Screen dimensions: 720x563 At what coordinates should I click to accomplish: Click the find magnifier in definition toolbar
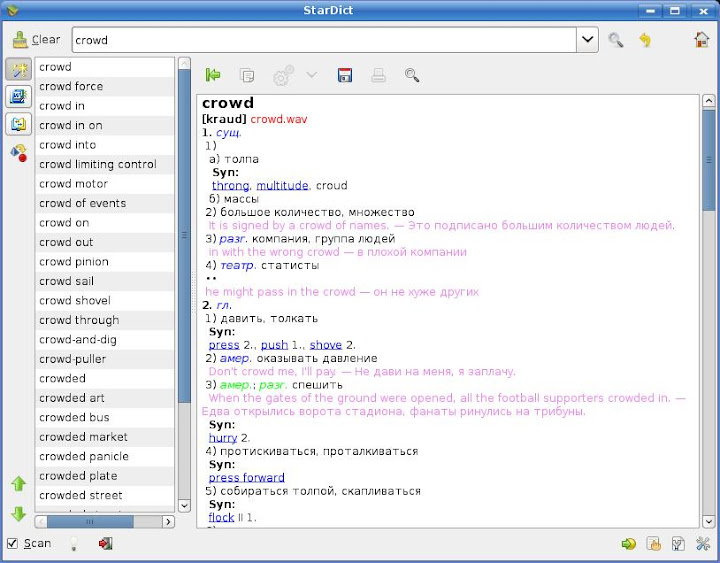pos(412,75)
